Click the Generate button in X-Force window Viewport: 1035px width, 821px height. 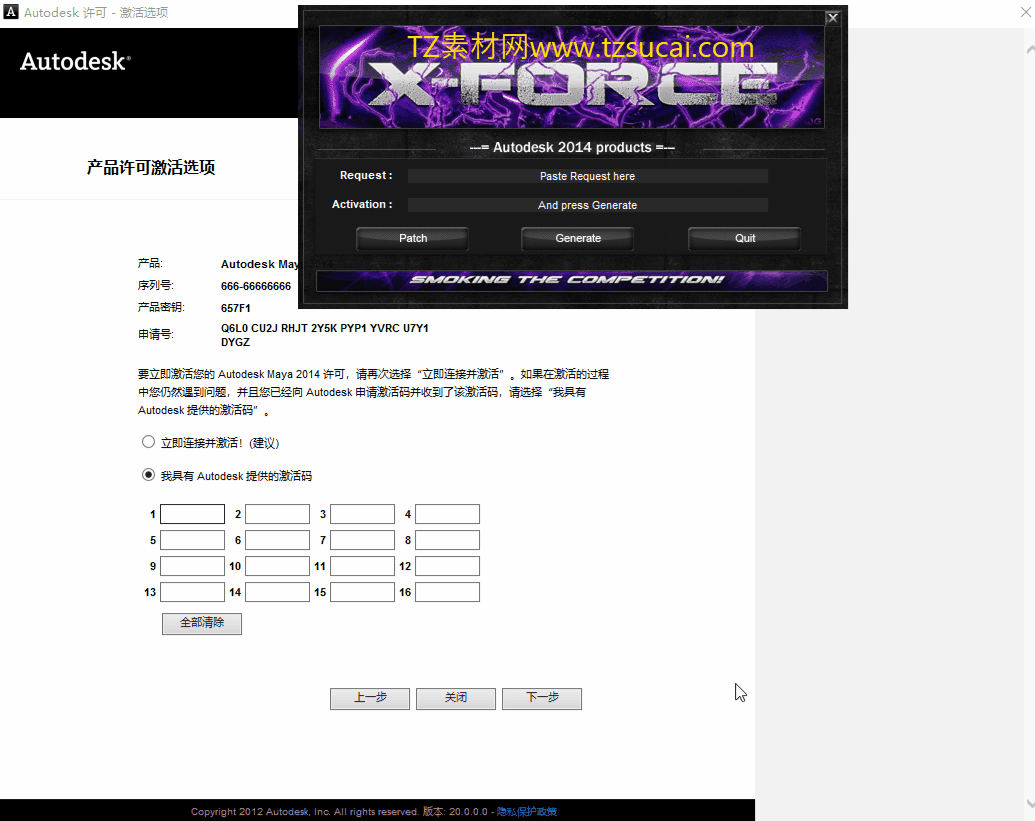coord(578,238)
